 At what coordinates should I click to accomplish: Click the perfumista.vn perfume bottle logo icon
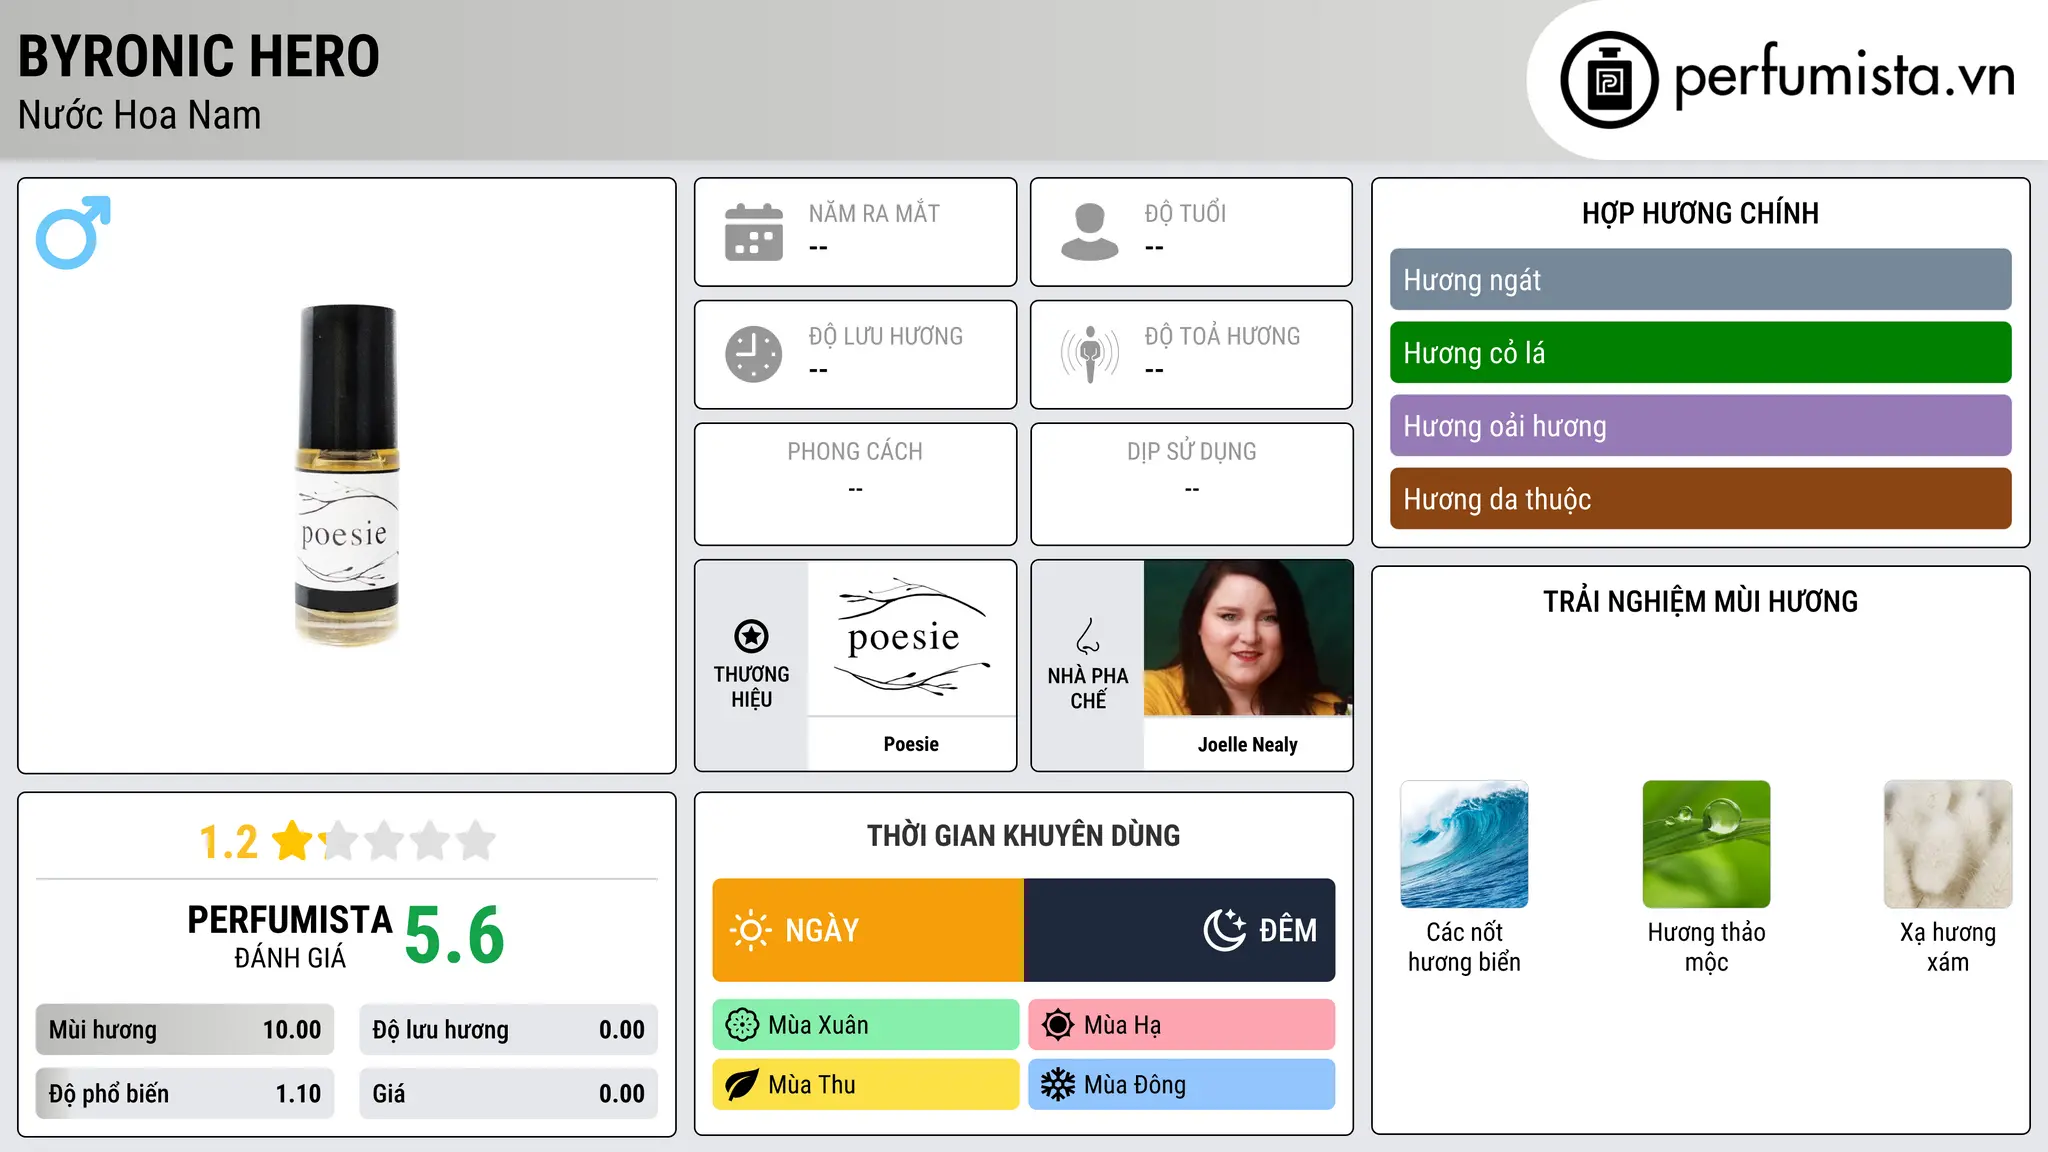(x=1609, y=80)
